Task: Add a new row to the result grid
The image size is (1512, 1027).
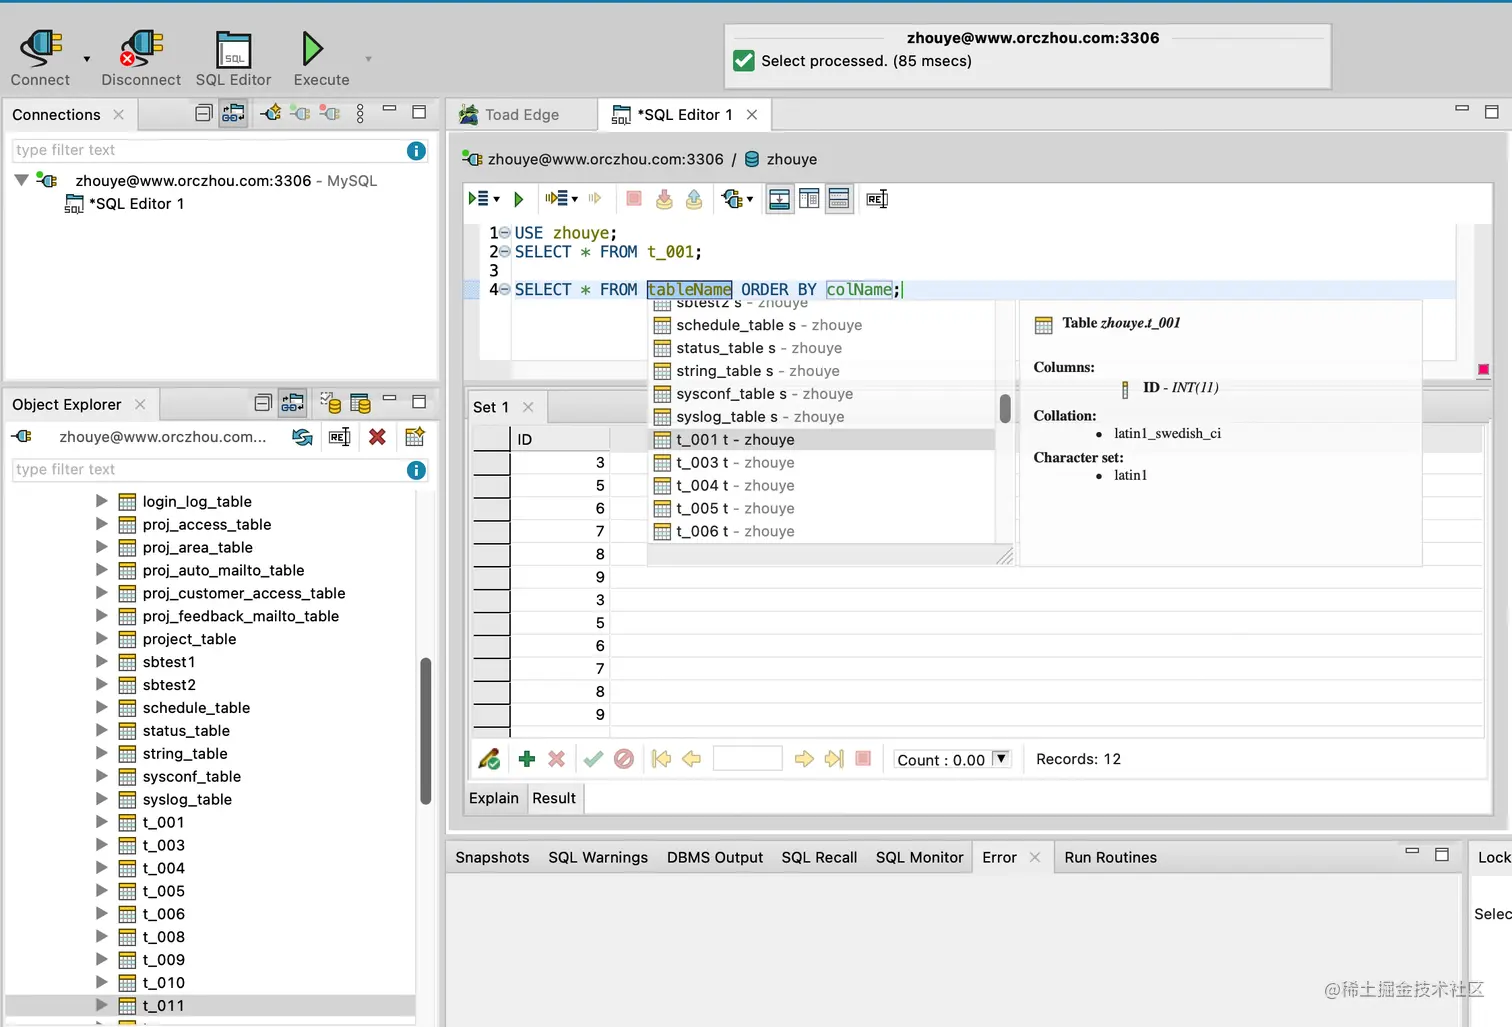Action: pyautogui.click(x=527, y=759)
